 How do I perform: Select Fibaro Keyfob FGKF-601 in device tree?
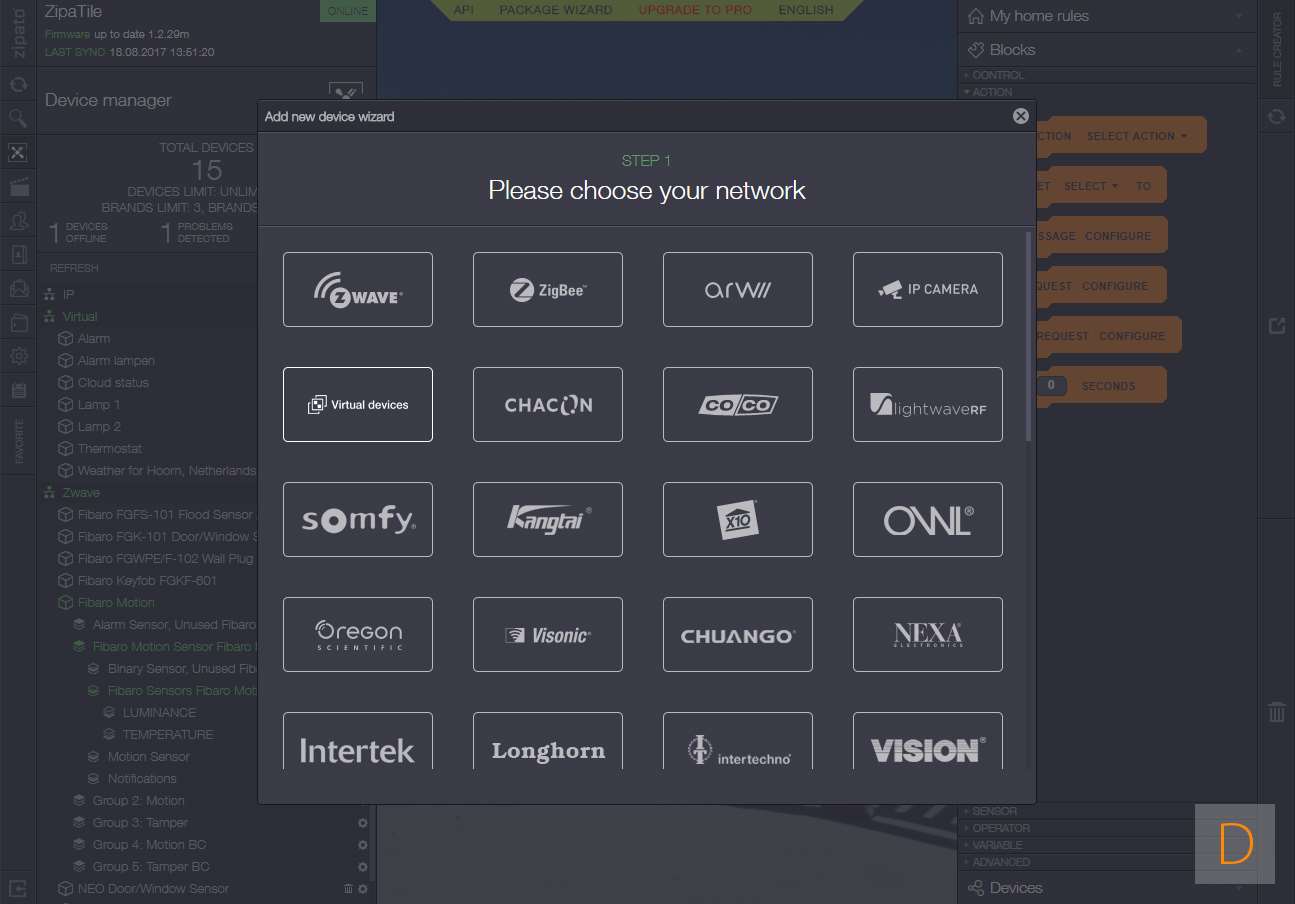147,581
